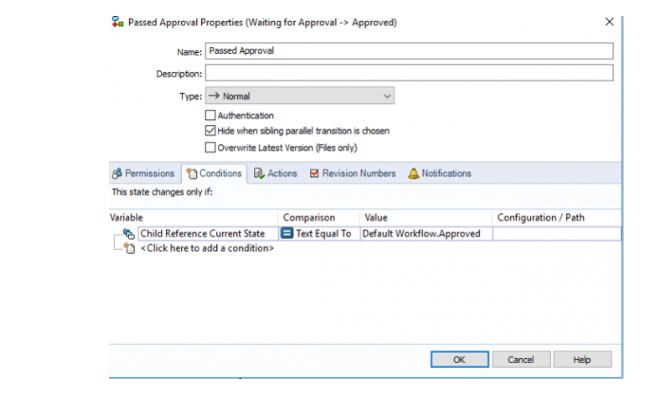Uncheck Hide when sibling parallel transition is chosen
This screenshot has height=396, width=668.
click(x=210, y=130)
